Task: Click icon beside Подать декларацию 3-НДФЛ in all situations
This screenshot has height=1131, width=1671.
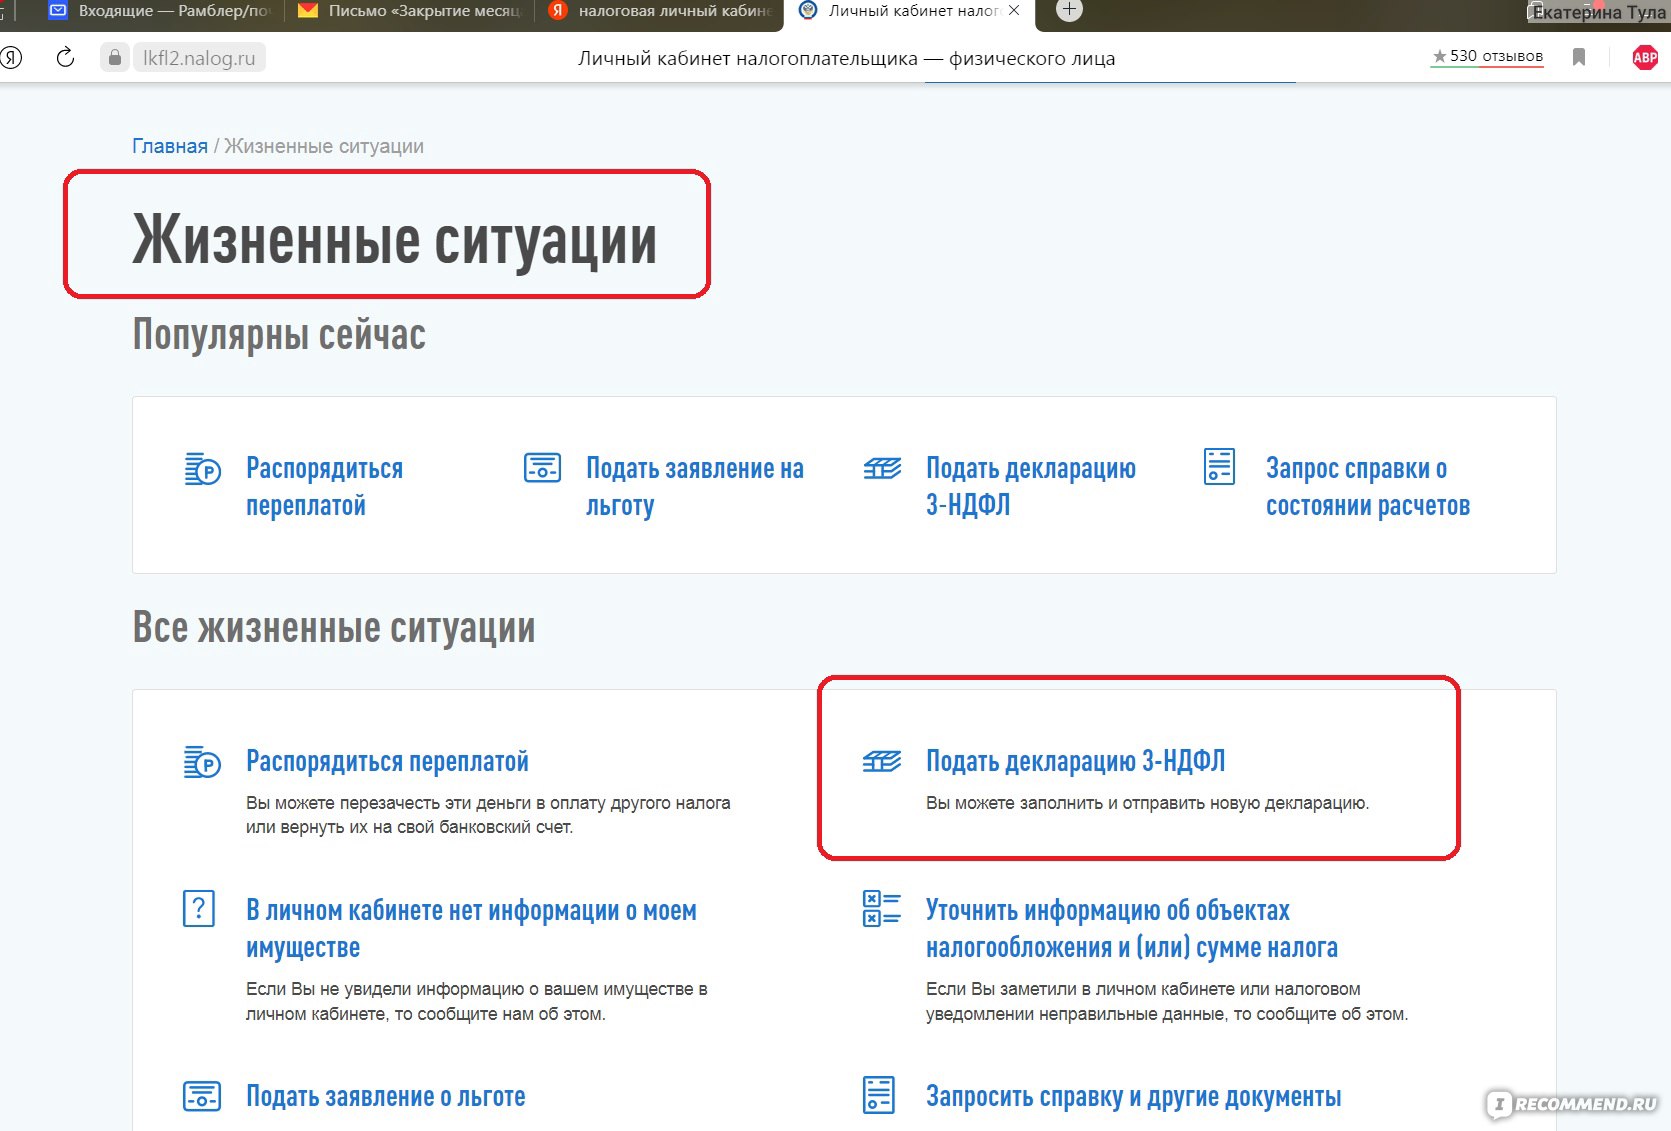Action: click(x=882, y=761)
